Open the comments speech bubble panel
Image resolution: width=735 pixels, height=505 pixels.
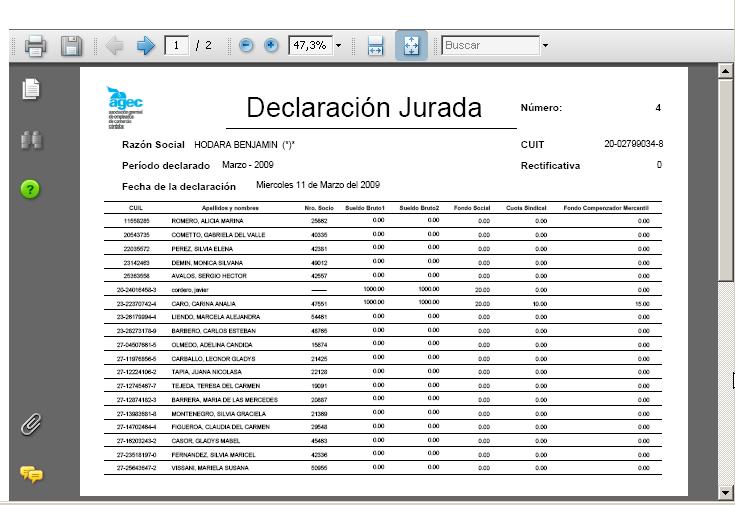pos(31,475)
